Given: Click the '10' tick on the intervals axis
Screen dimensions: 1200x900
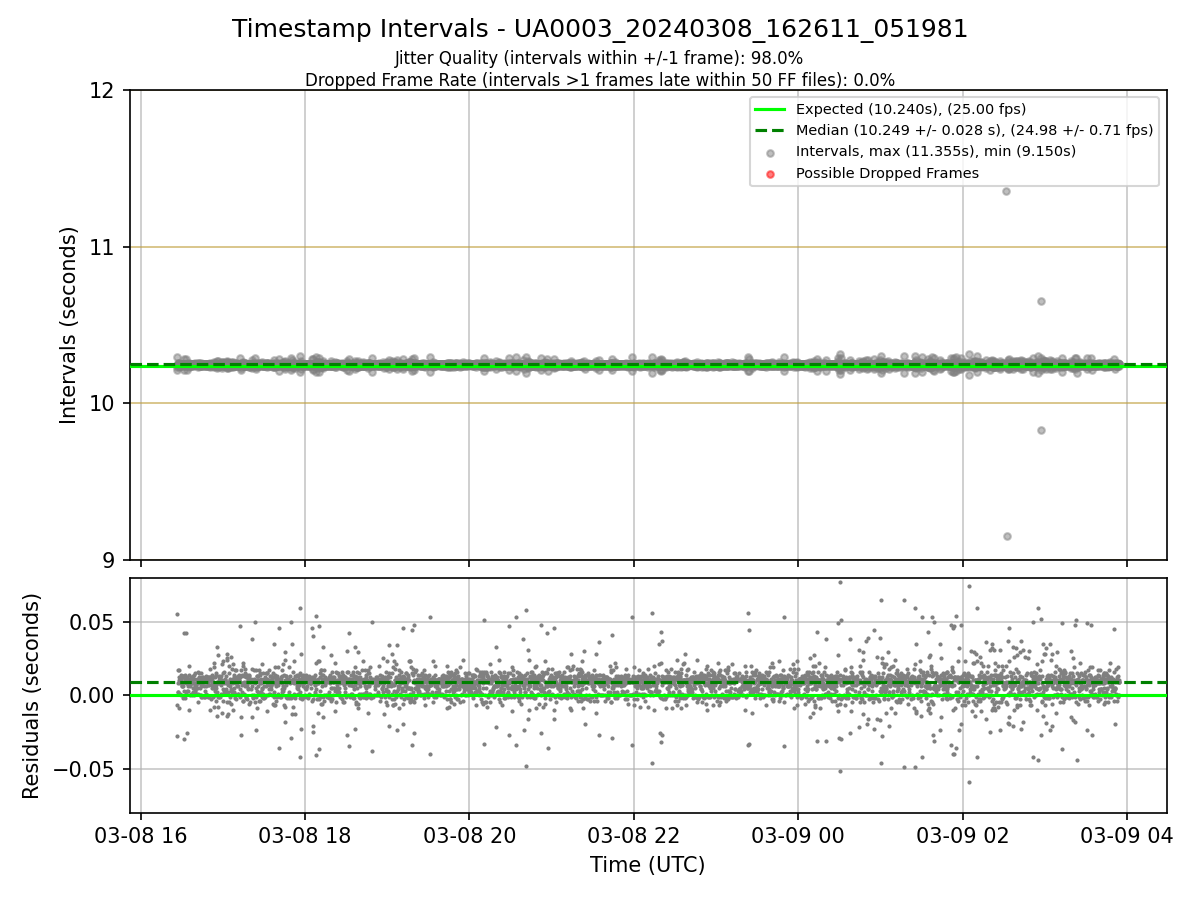Looking at the screenshot, I should [x=105, y=404].
